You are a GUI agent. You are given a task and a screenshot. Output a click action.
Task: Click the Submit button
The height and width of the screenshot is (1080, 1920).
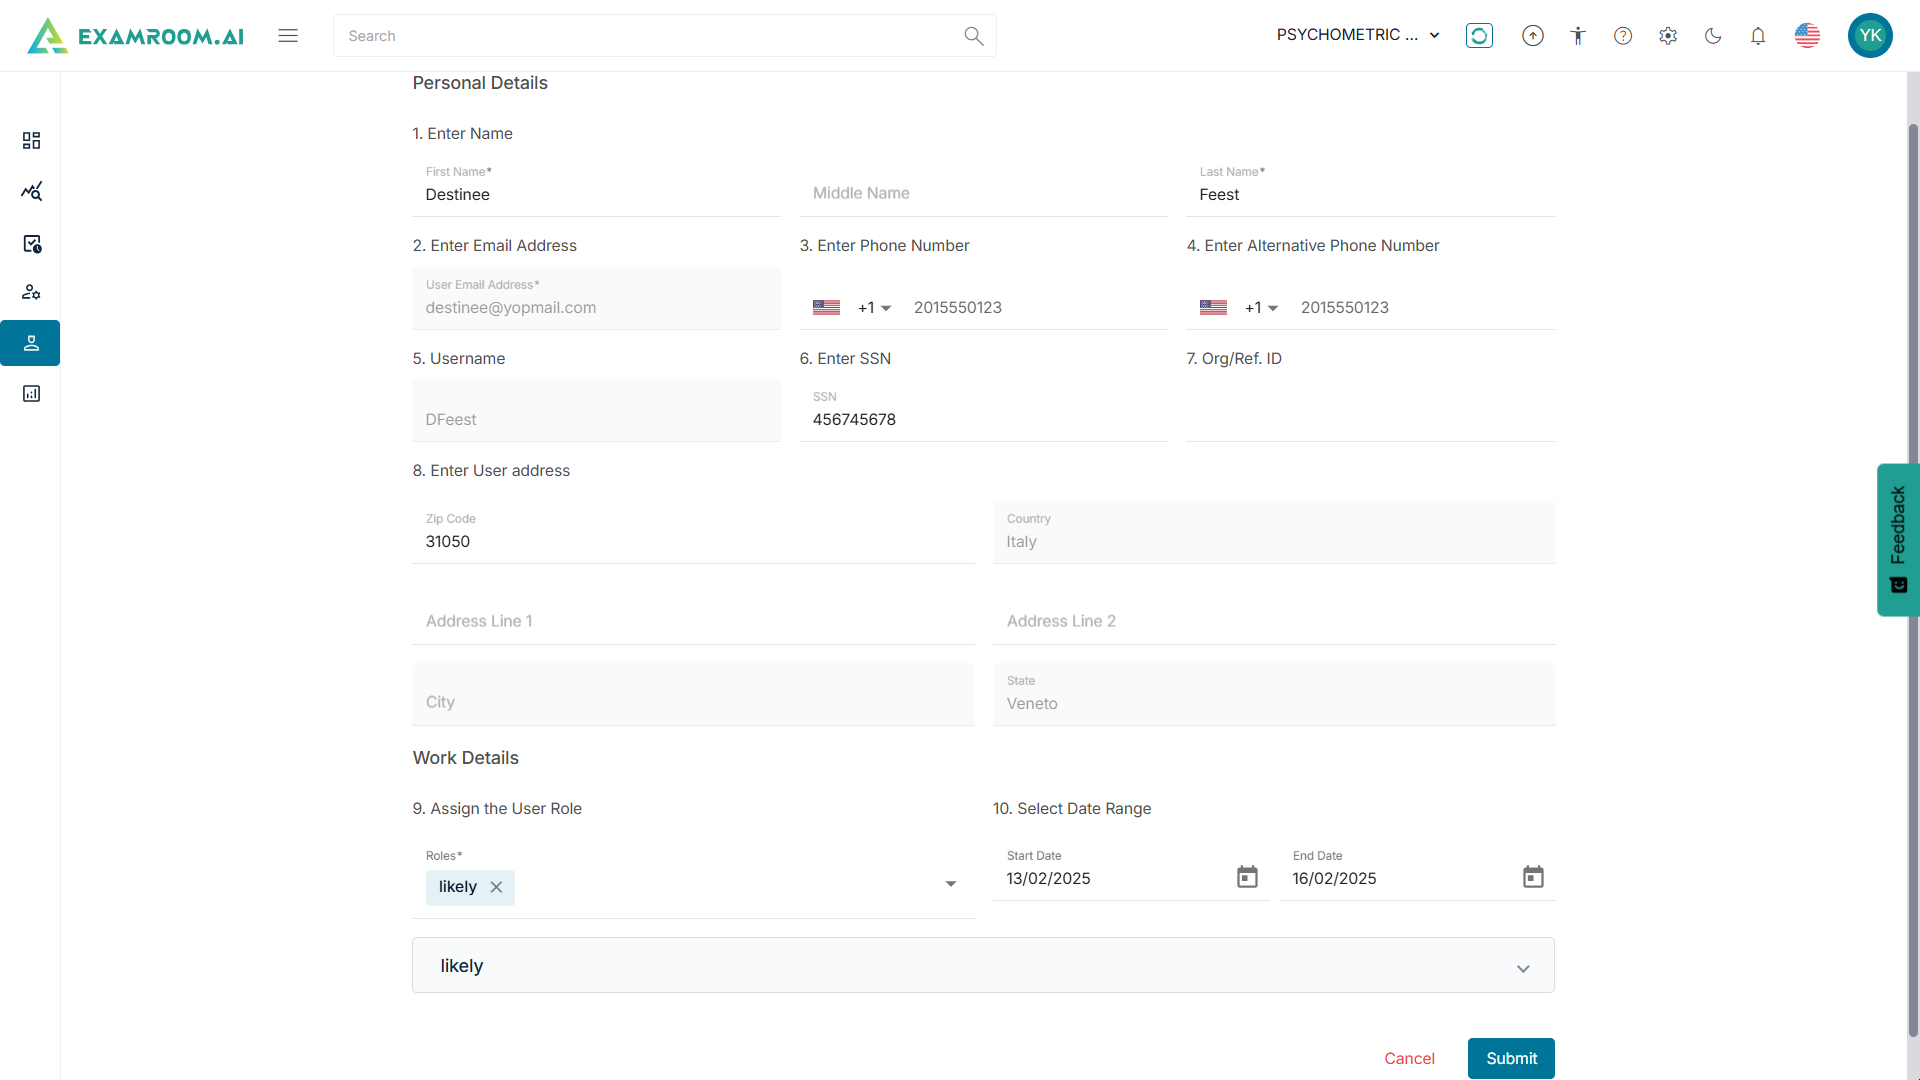1510,1058
